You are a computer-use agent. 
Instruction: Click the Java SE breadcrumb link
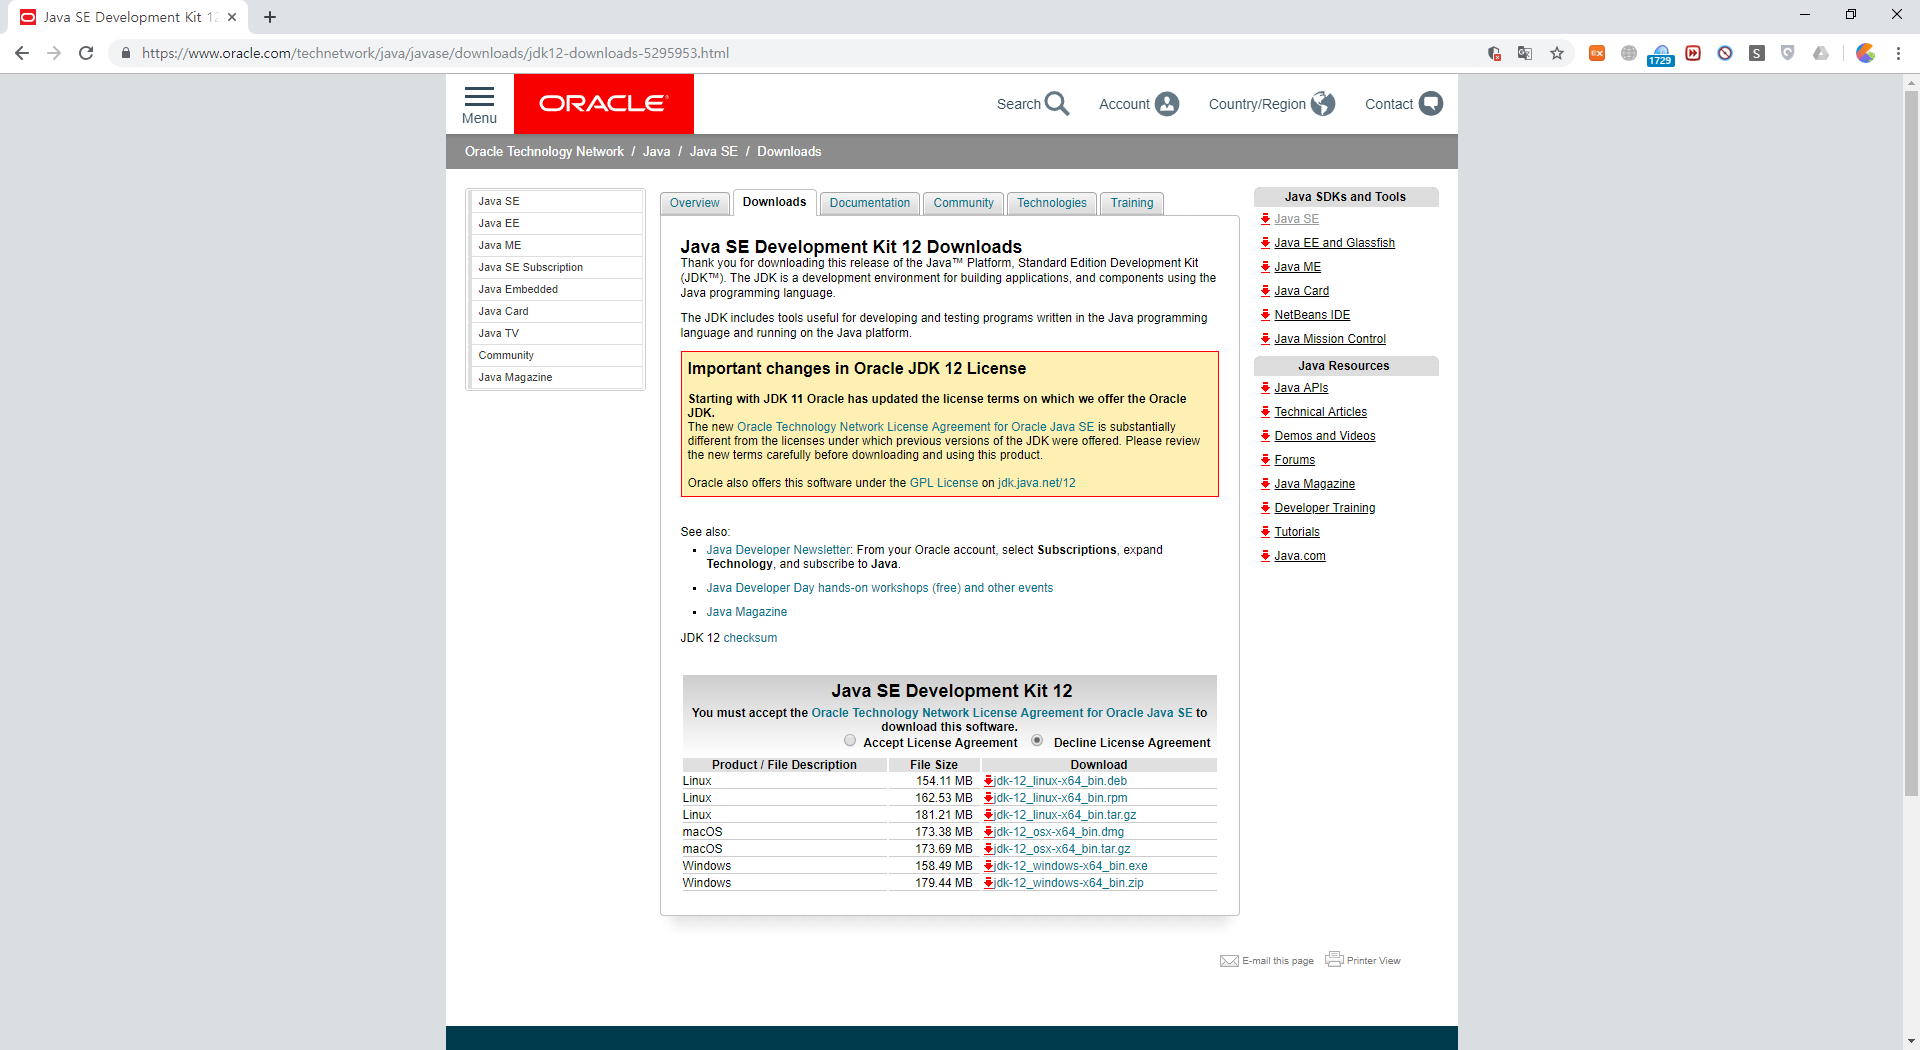[x=714, y=152]
